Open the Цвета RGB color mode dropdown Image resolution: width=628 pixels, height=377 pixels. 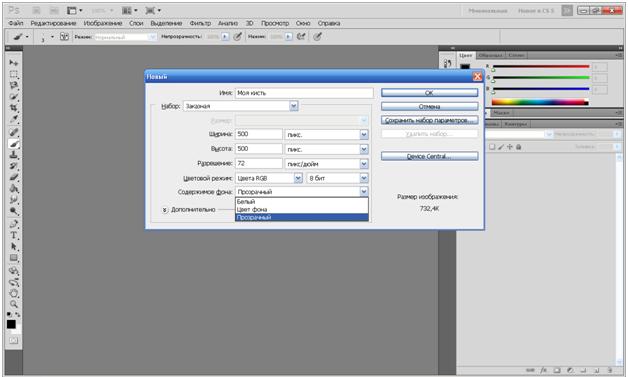pyautogui.click(x=298, y=178)
